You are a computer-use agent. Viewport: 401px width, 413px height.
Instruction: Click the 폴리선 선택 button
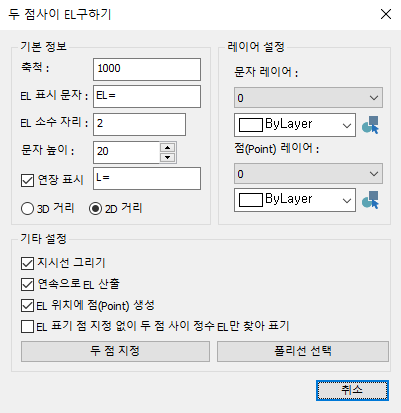tap(303, 351)
